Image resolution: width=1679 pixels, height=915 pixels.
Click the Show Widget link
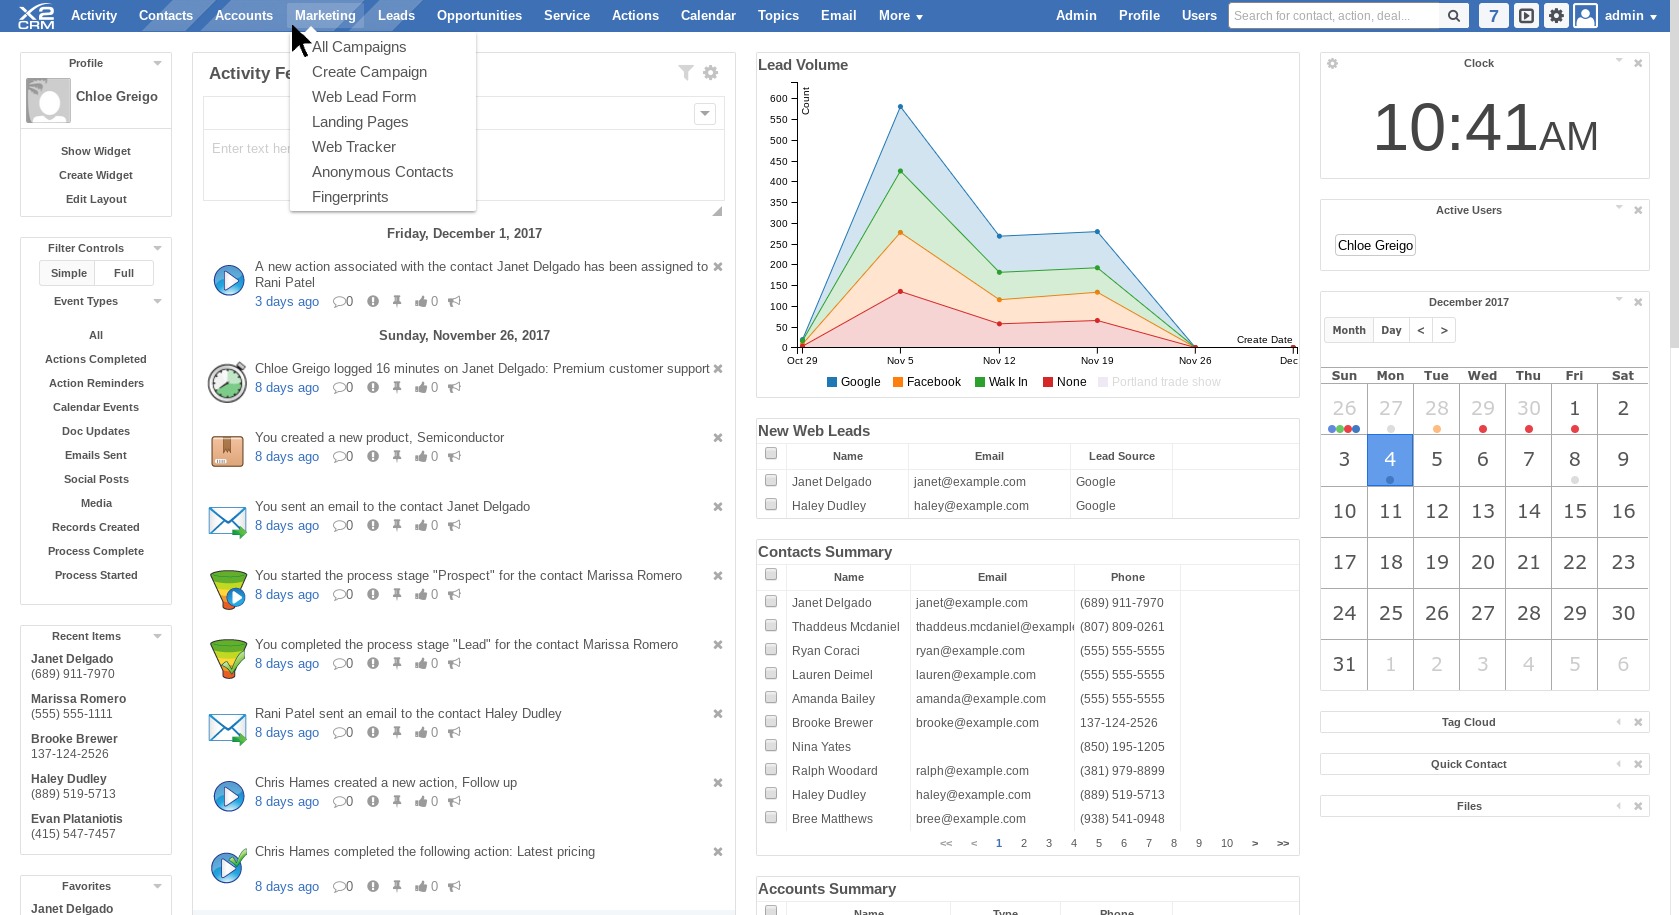click(95, 151)
